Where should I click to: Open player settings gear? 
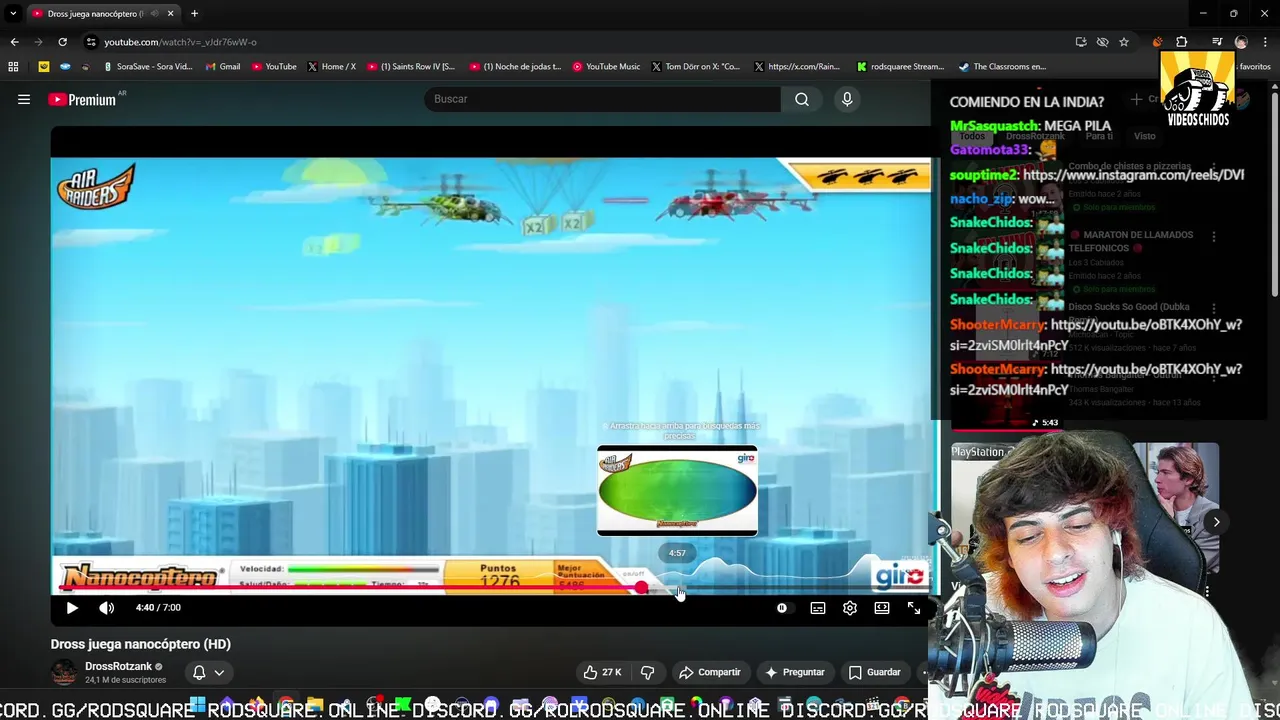(x=850, y=608)
